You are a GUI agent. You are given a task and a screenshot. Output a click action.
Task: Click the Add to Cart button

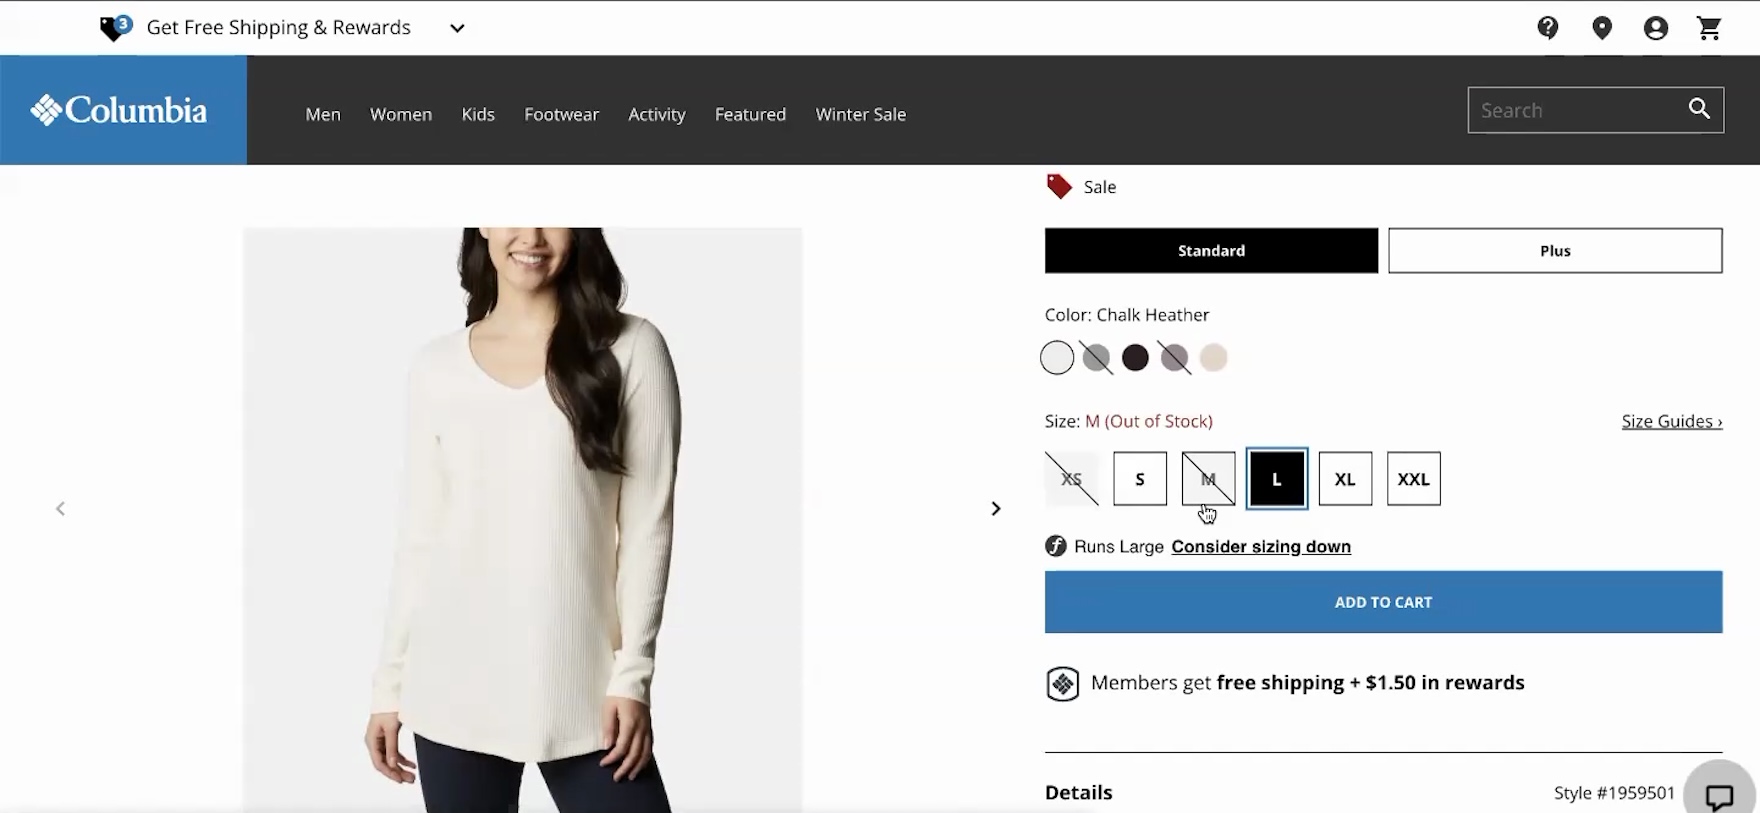1382,602
